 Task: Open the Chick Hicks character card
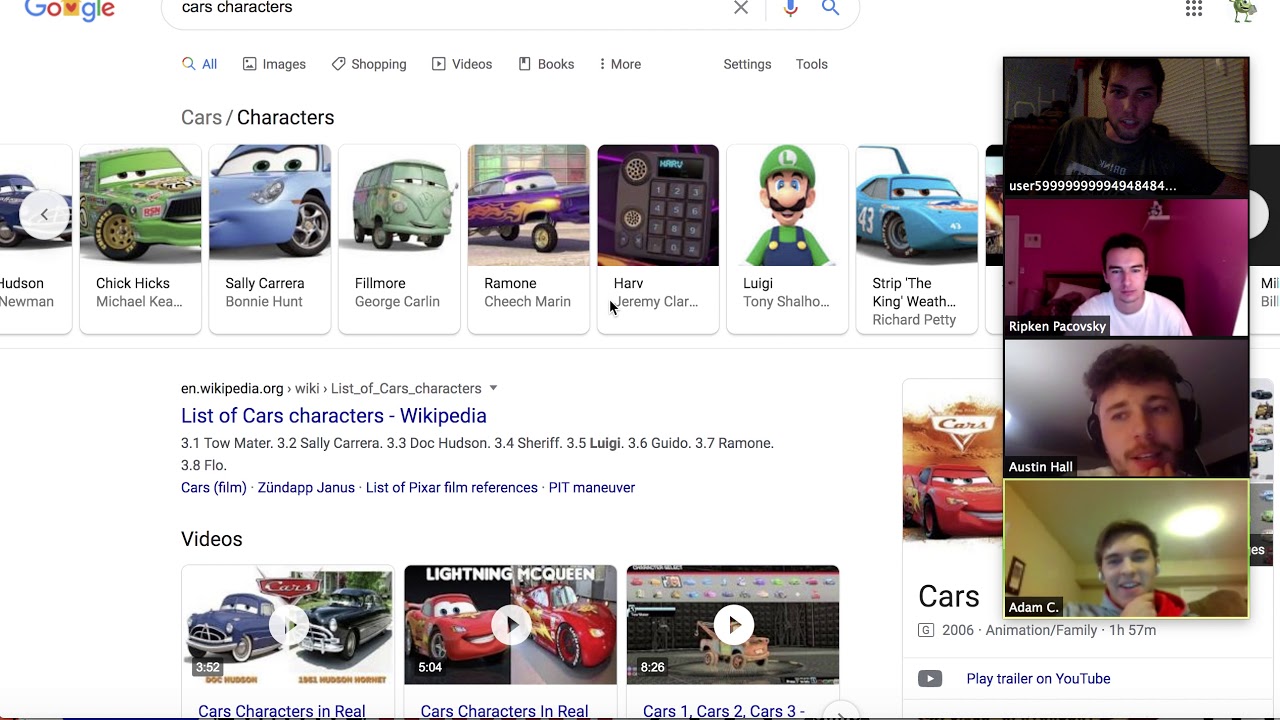[140, 239]
